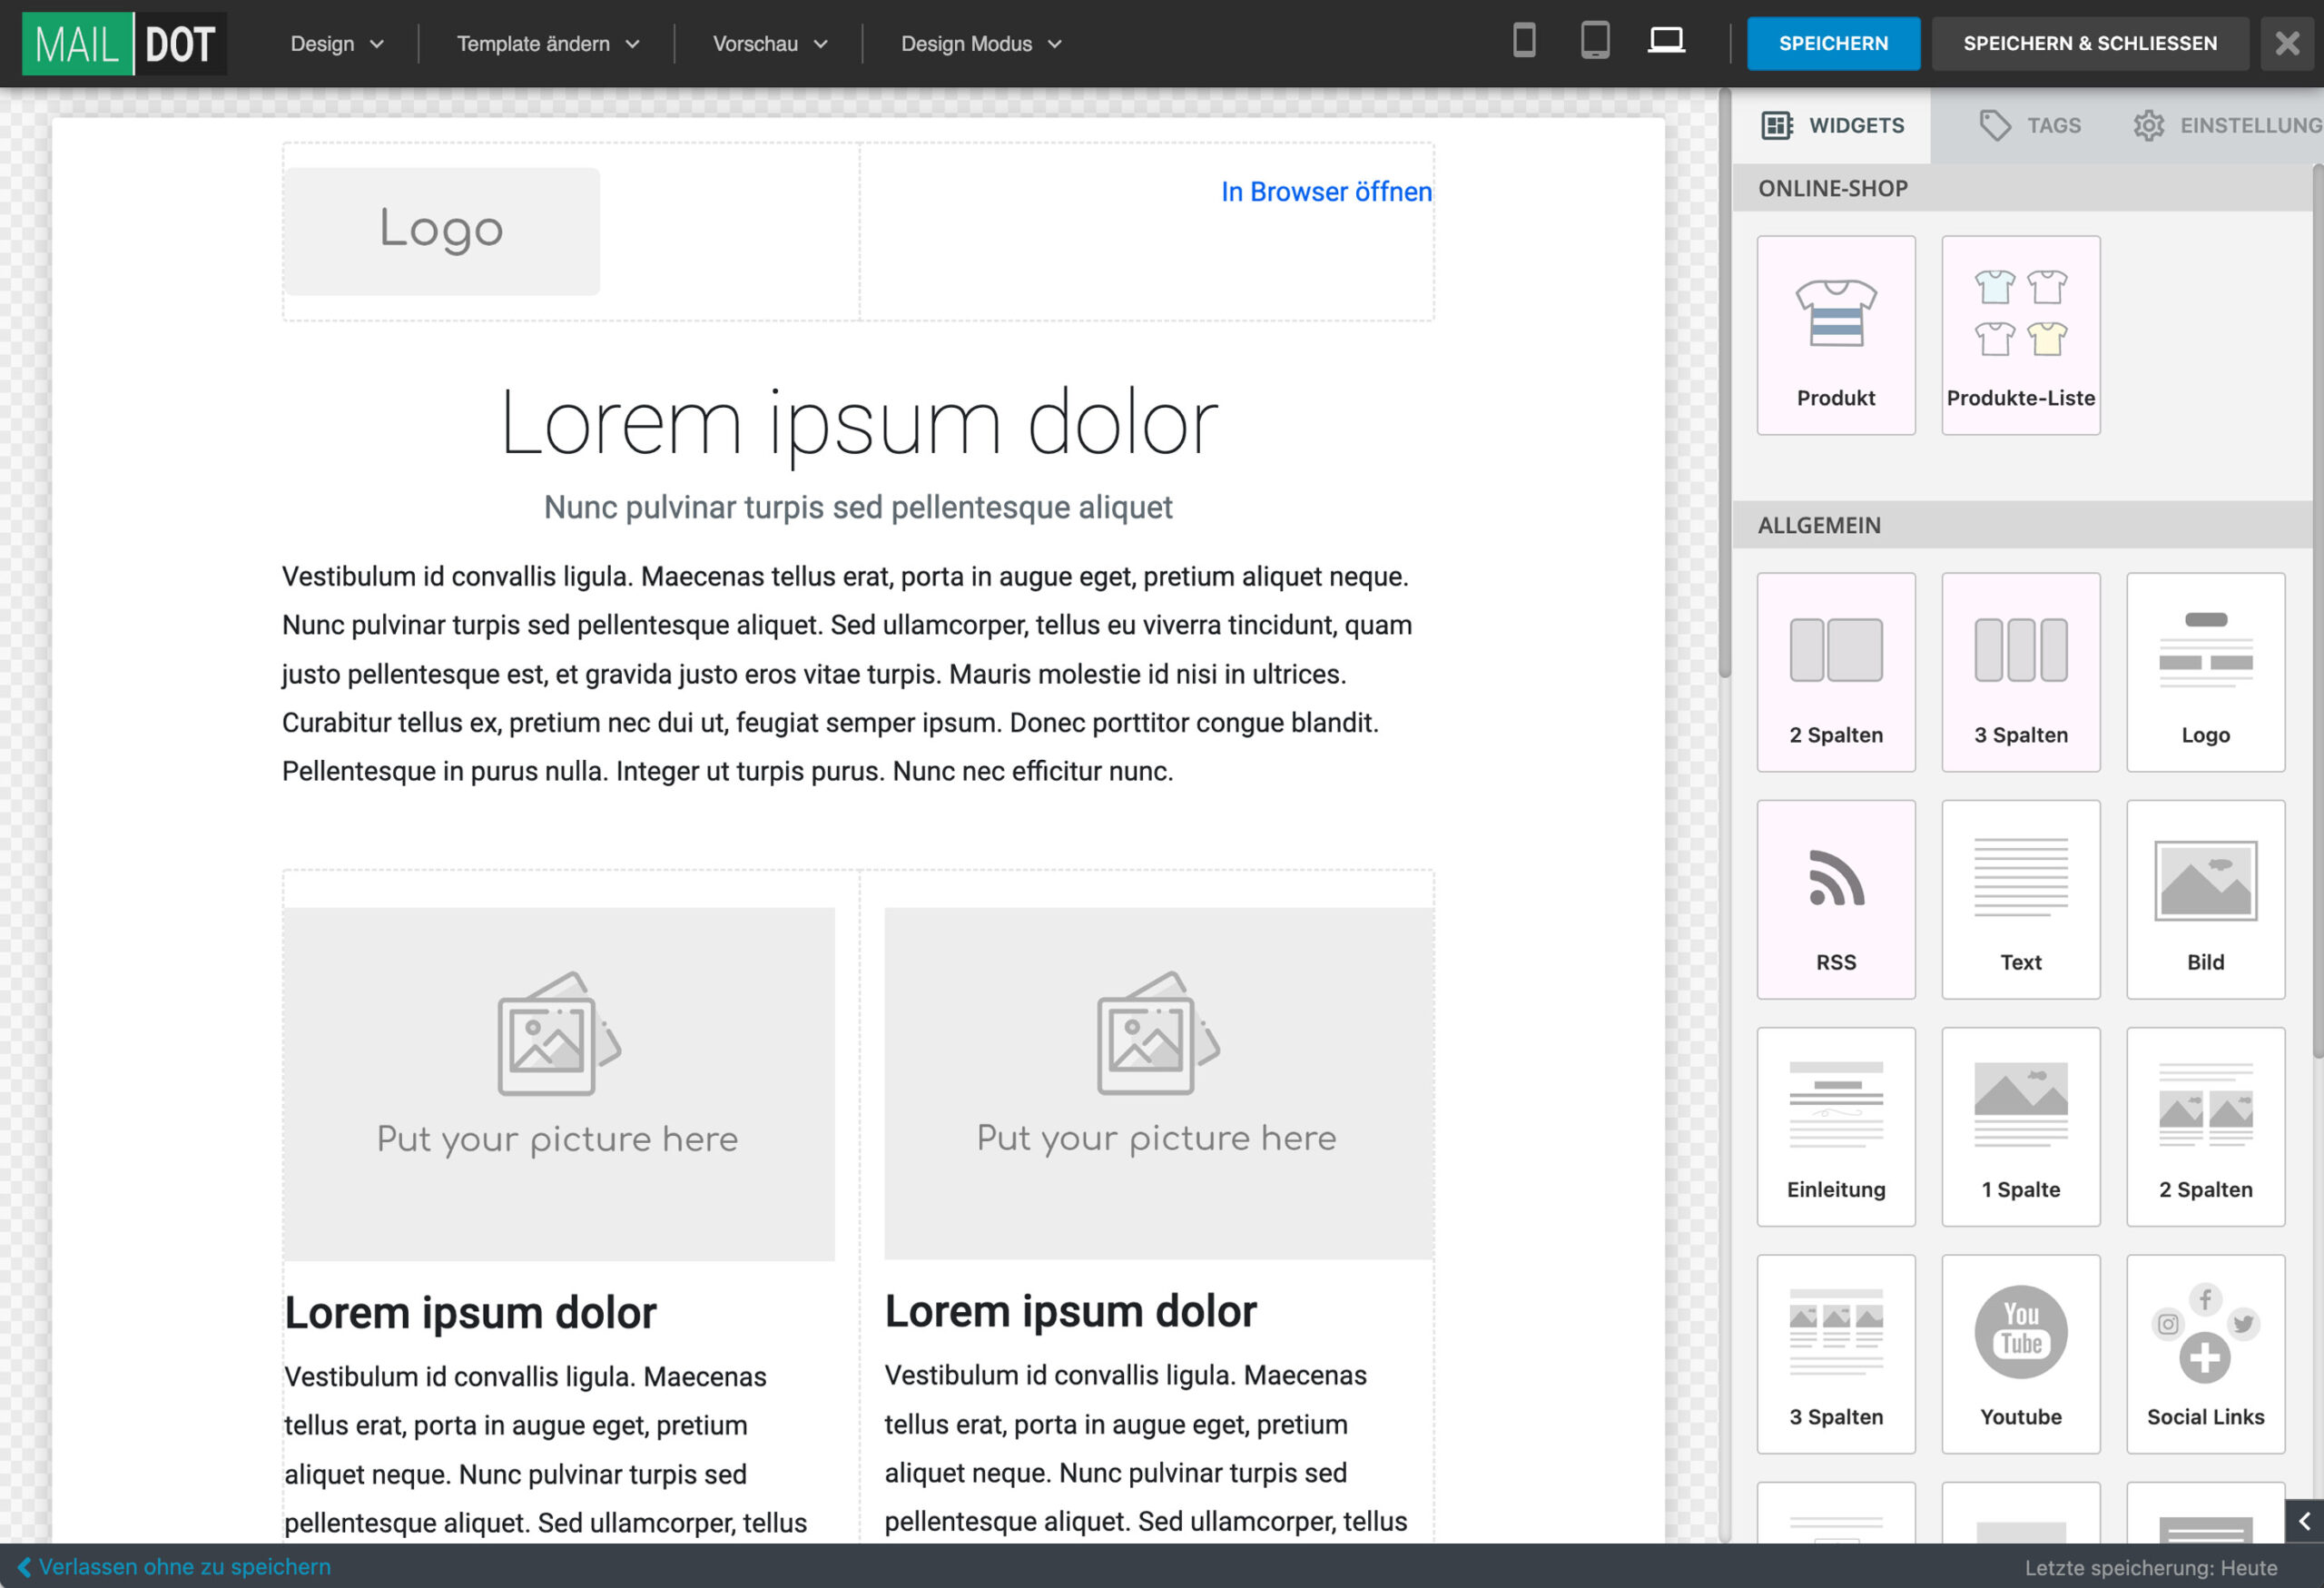Select the Youtube widget
This screenshot has height=1588, width=2324.
pyautogui.click(x=2020, y=1353)
